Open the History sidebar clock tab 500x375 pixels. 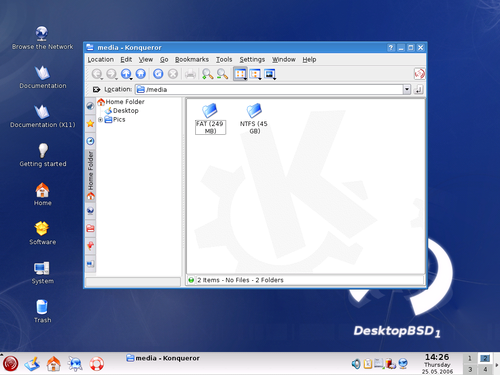point(90,141)
